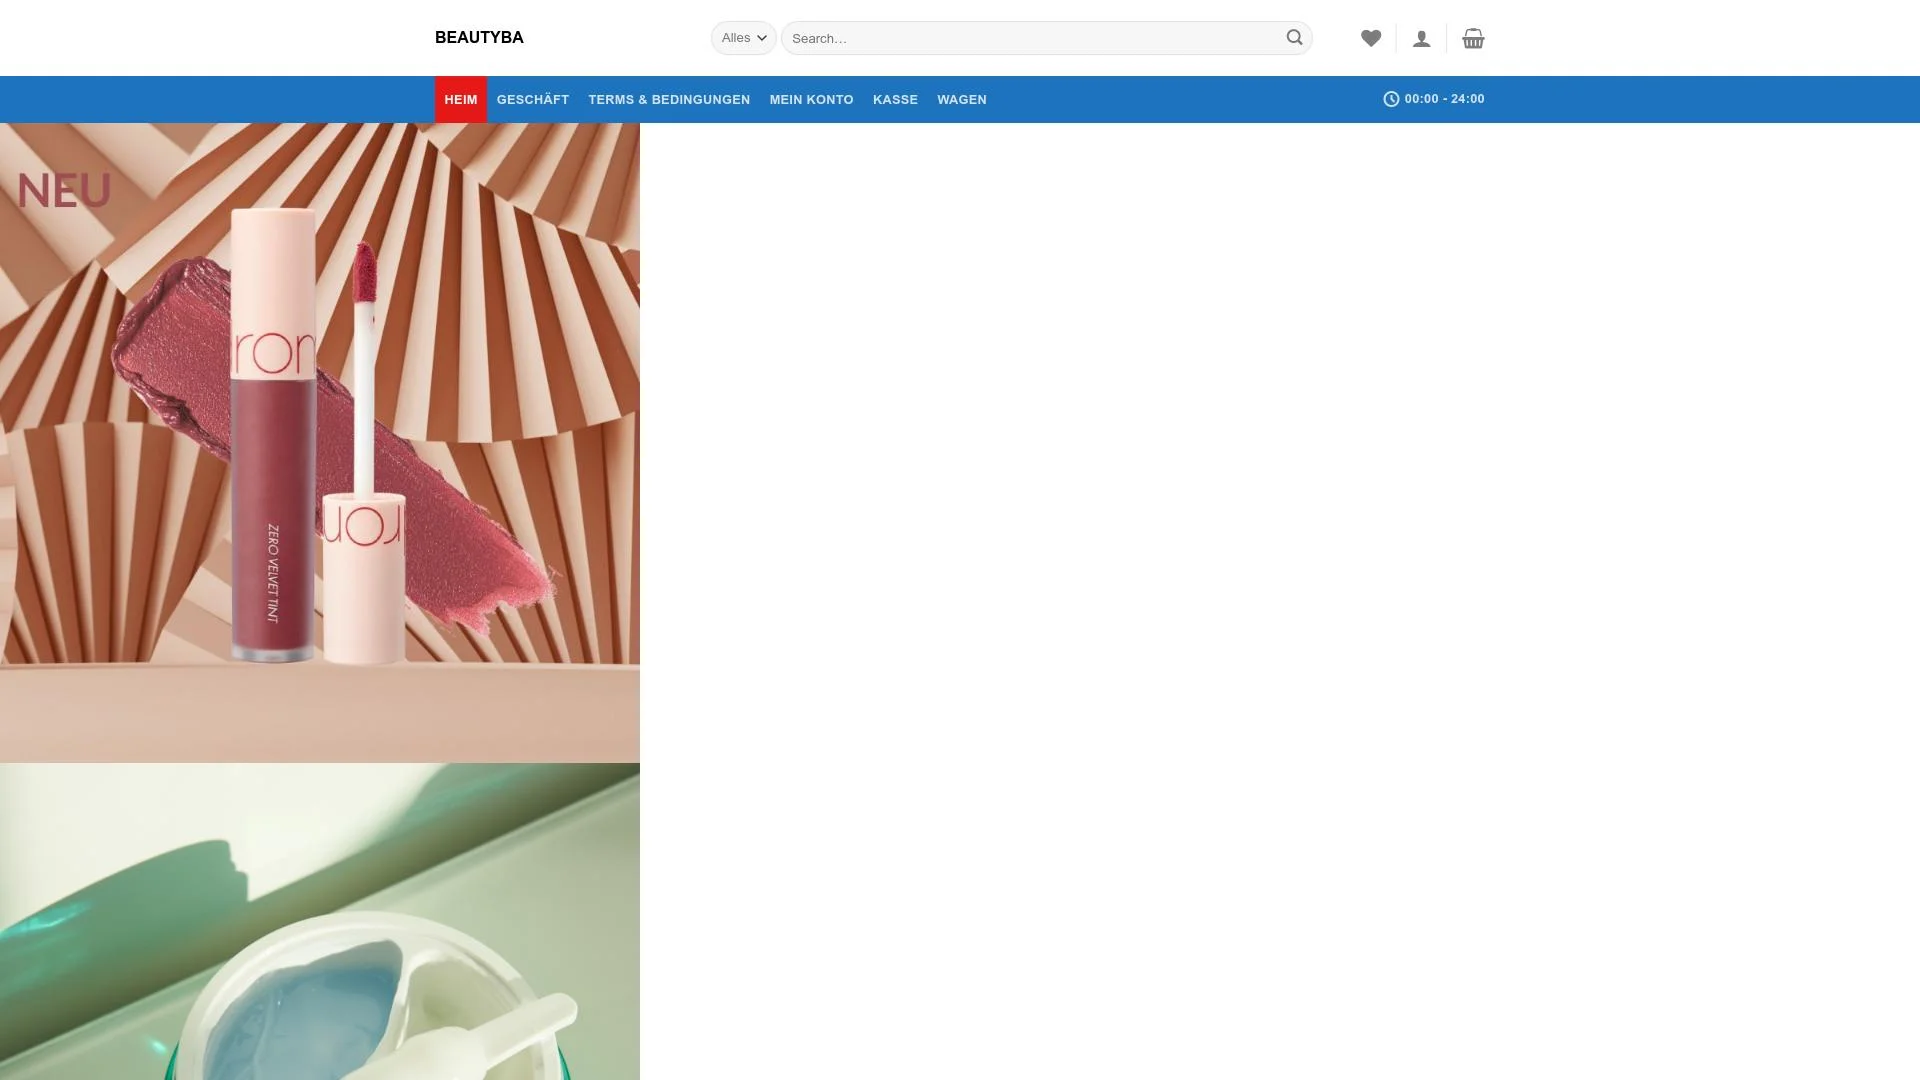Click the clock opening-hours icon
The image size is (1920, 1080).
1391,99
